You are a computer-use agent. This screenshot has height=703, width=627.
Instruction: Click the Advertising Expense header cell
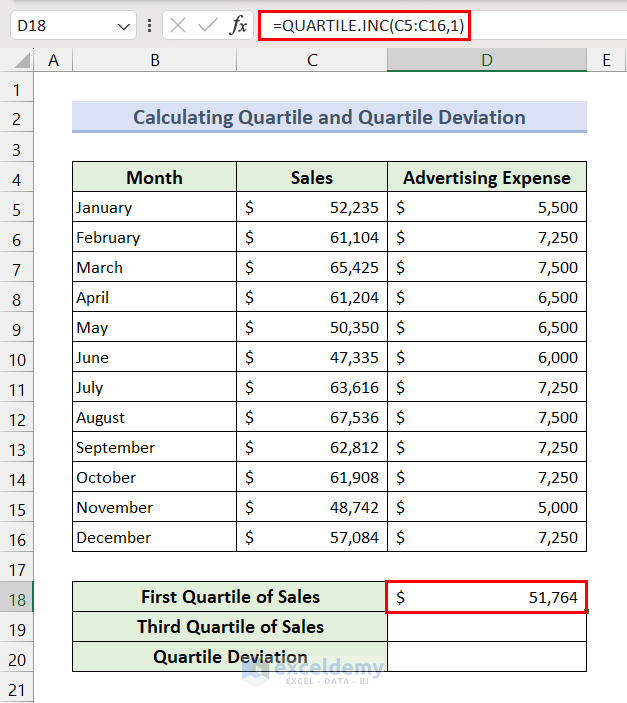(x=486, y=178)
